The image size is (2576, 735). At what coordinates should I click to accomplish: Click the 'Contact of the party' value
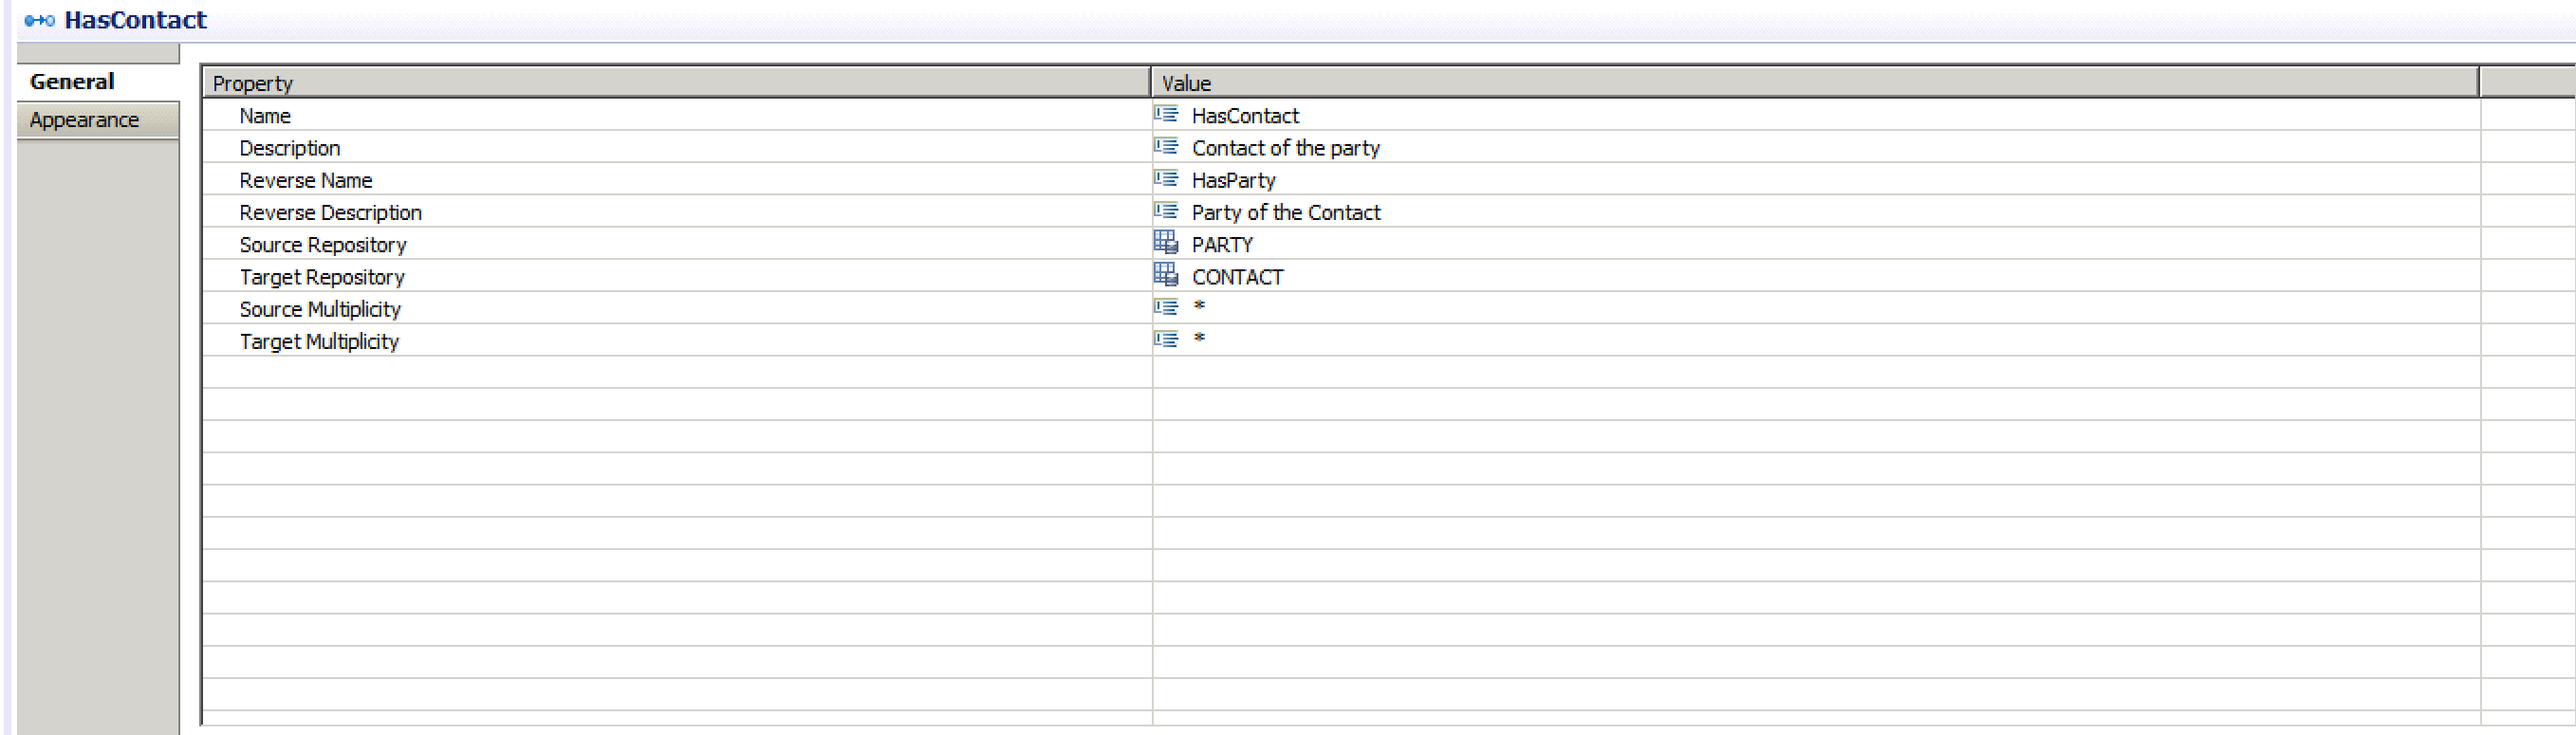coord(1286,148)
